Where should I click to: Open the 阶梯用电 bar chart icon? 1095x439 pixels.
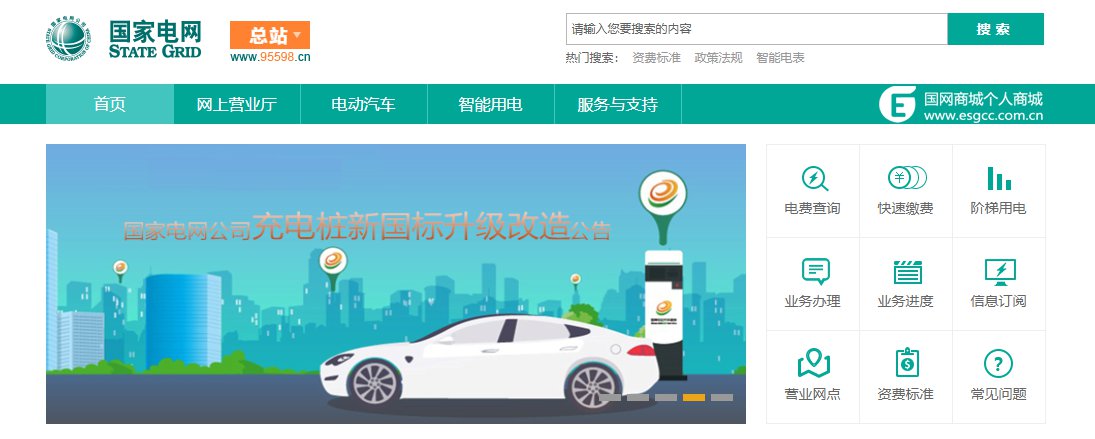point(999,178)
